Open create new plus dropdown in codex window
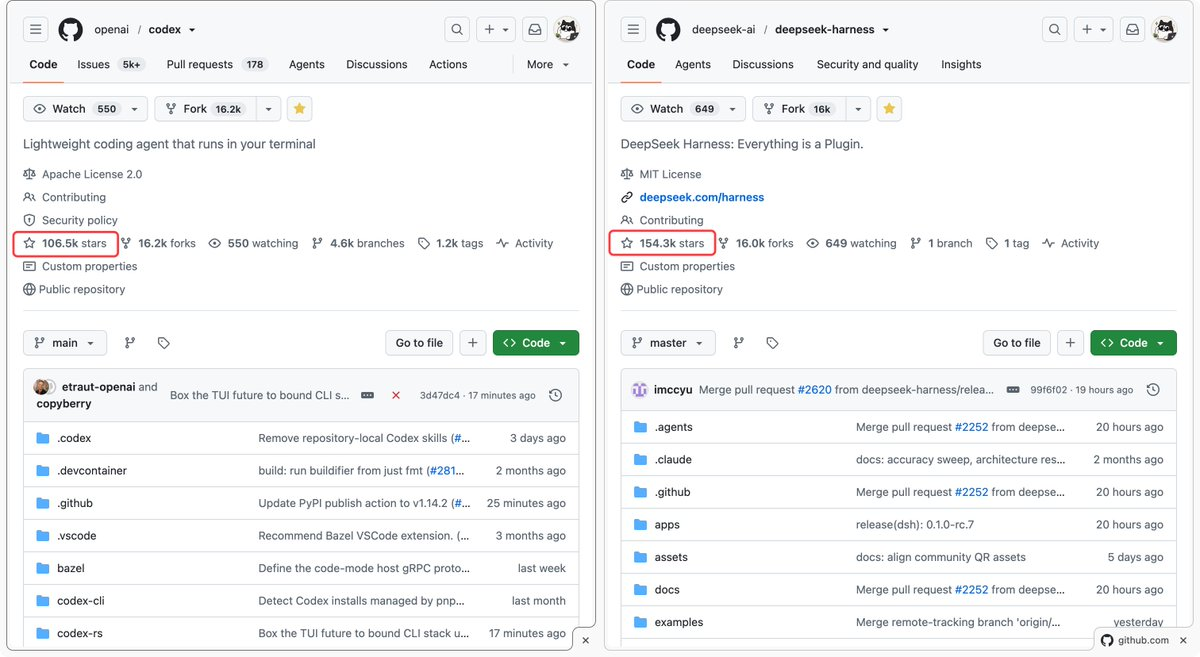The width and height of the screenshot is (1200, 657). pyautogui.click(x=496, y=30)
